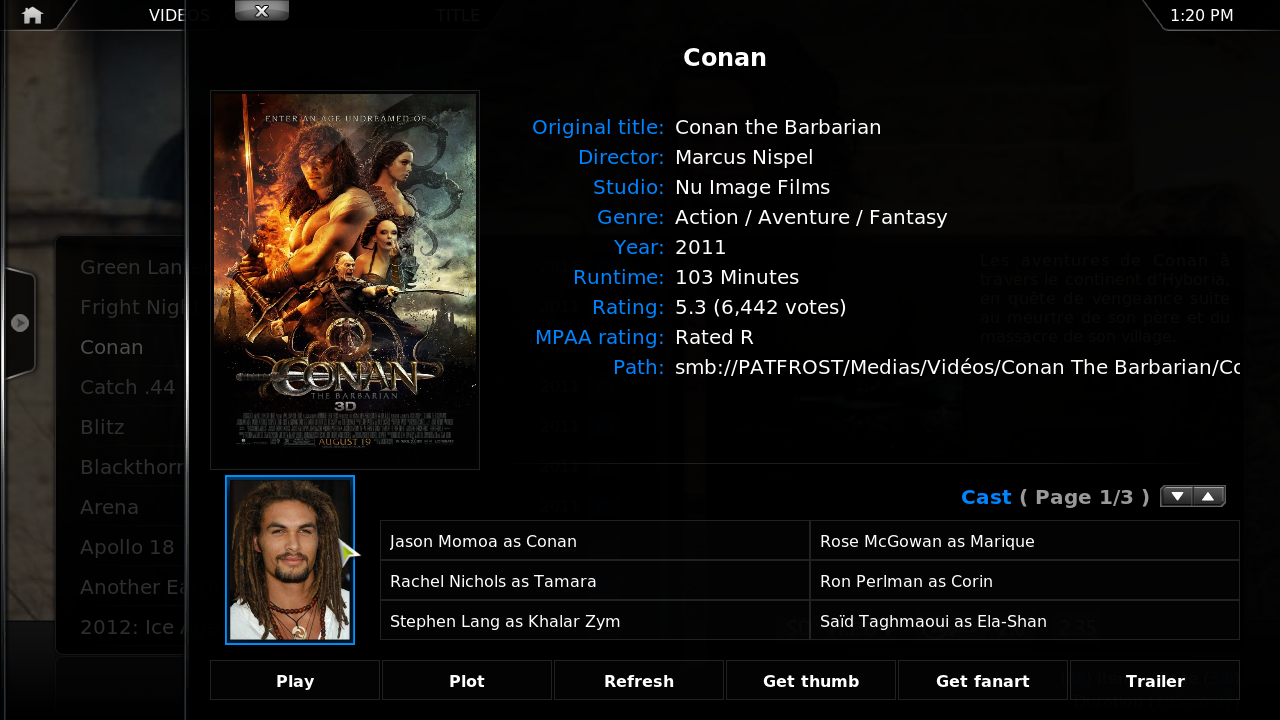1280x720 pixels.
Task: Select Green Lantern in the movie list
Action: point(131,267)
